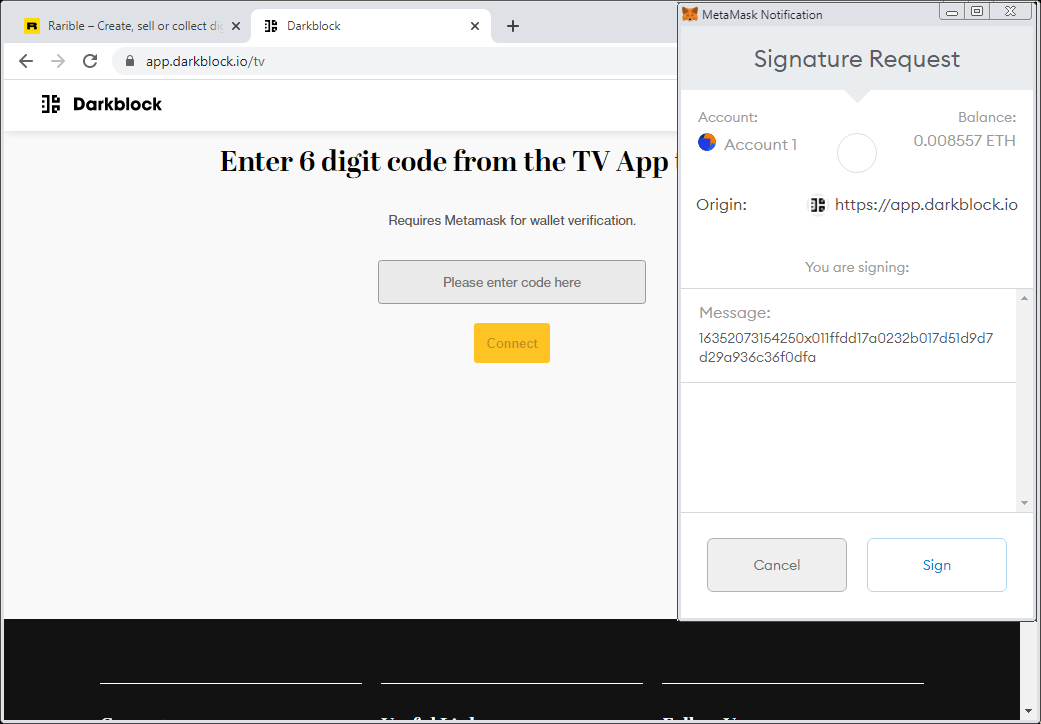Click the 'Origin:' label
Viewport: 1041px width, 724px height.
click(721, 204)
